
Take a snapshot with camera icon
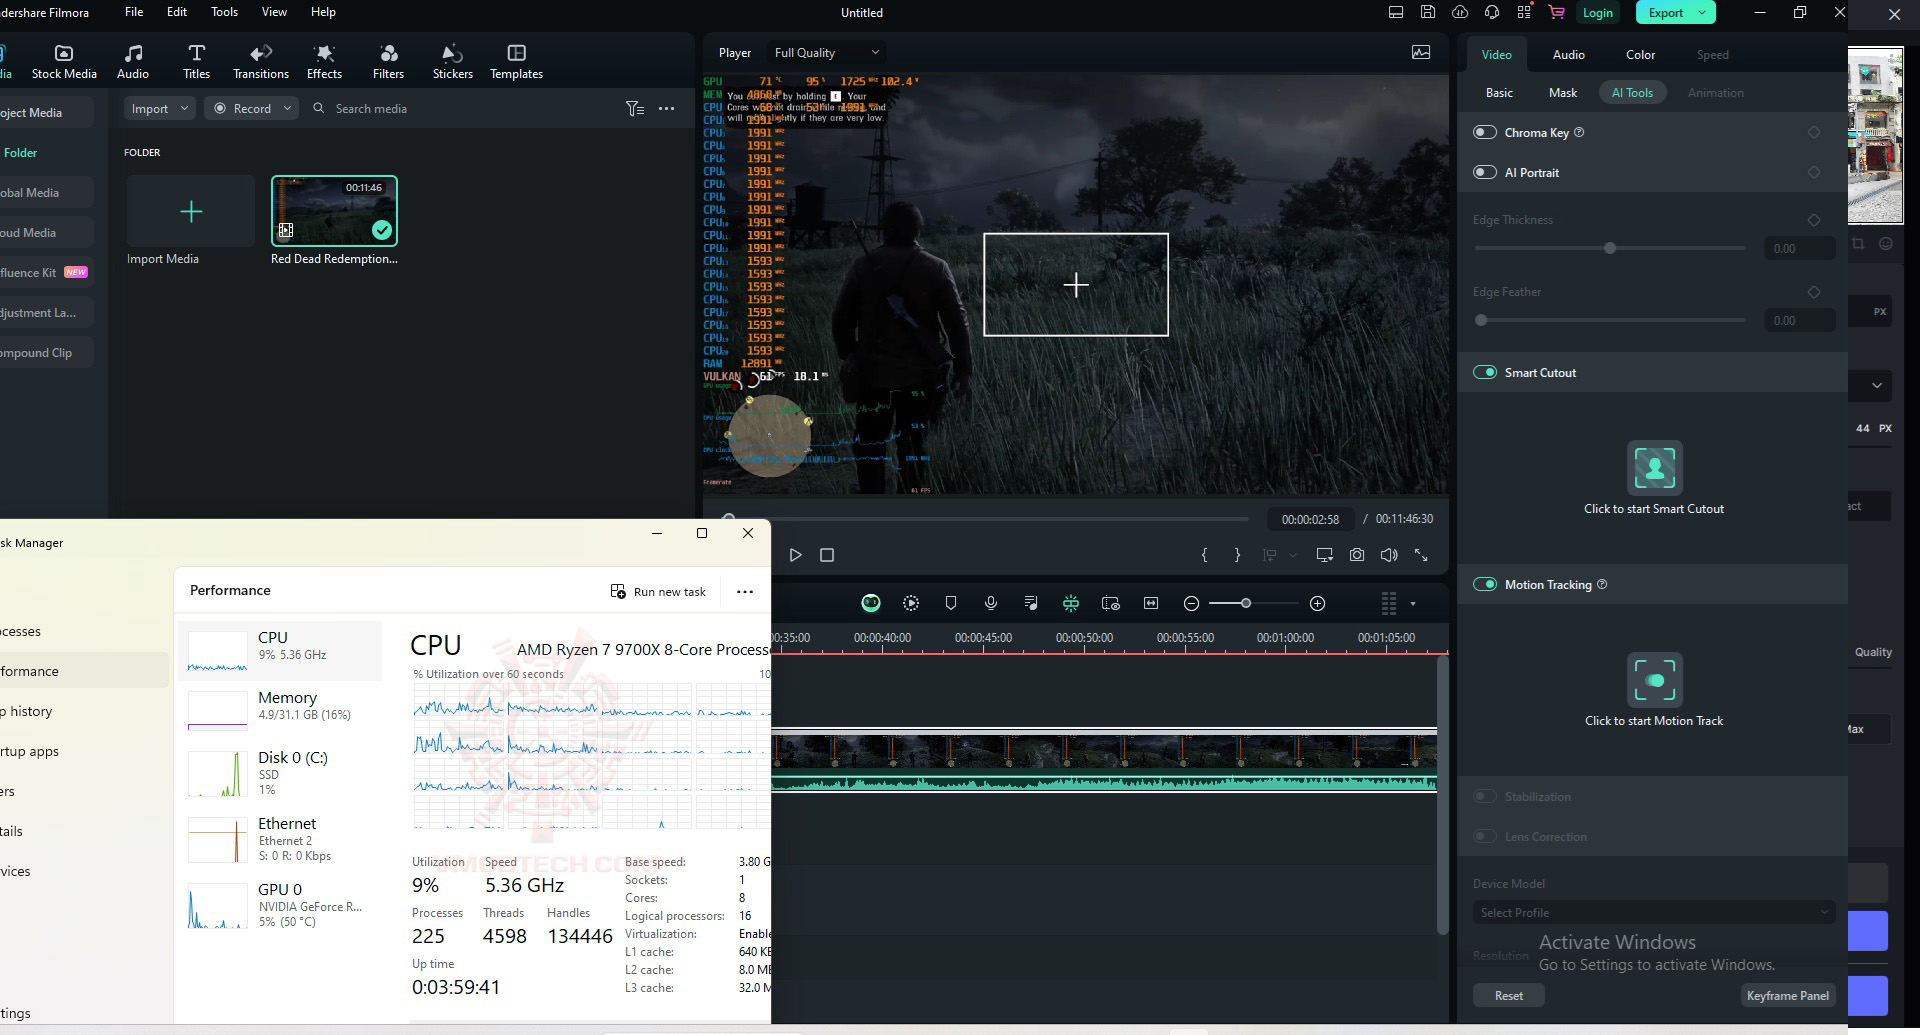[1356, 555]
